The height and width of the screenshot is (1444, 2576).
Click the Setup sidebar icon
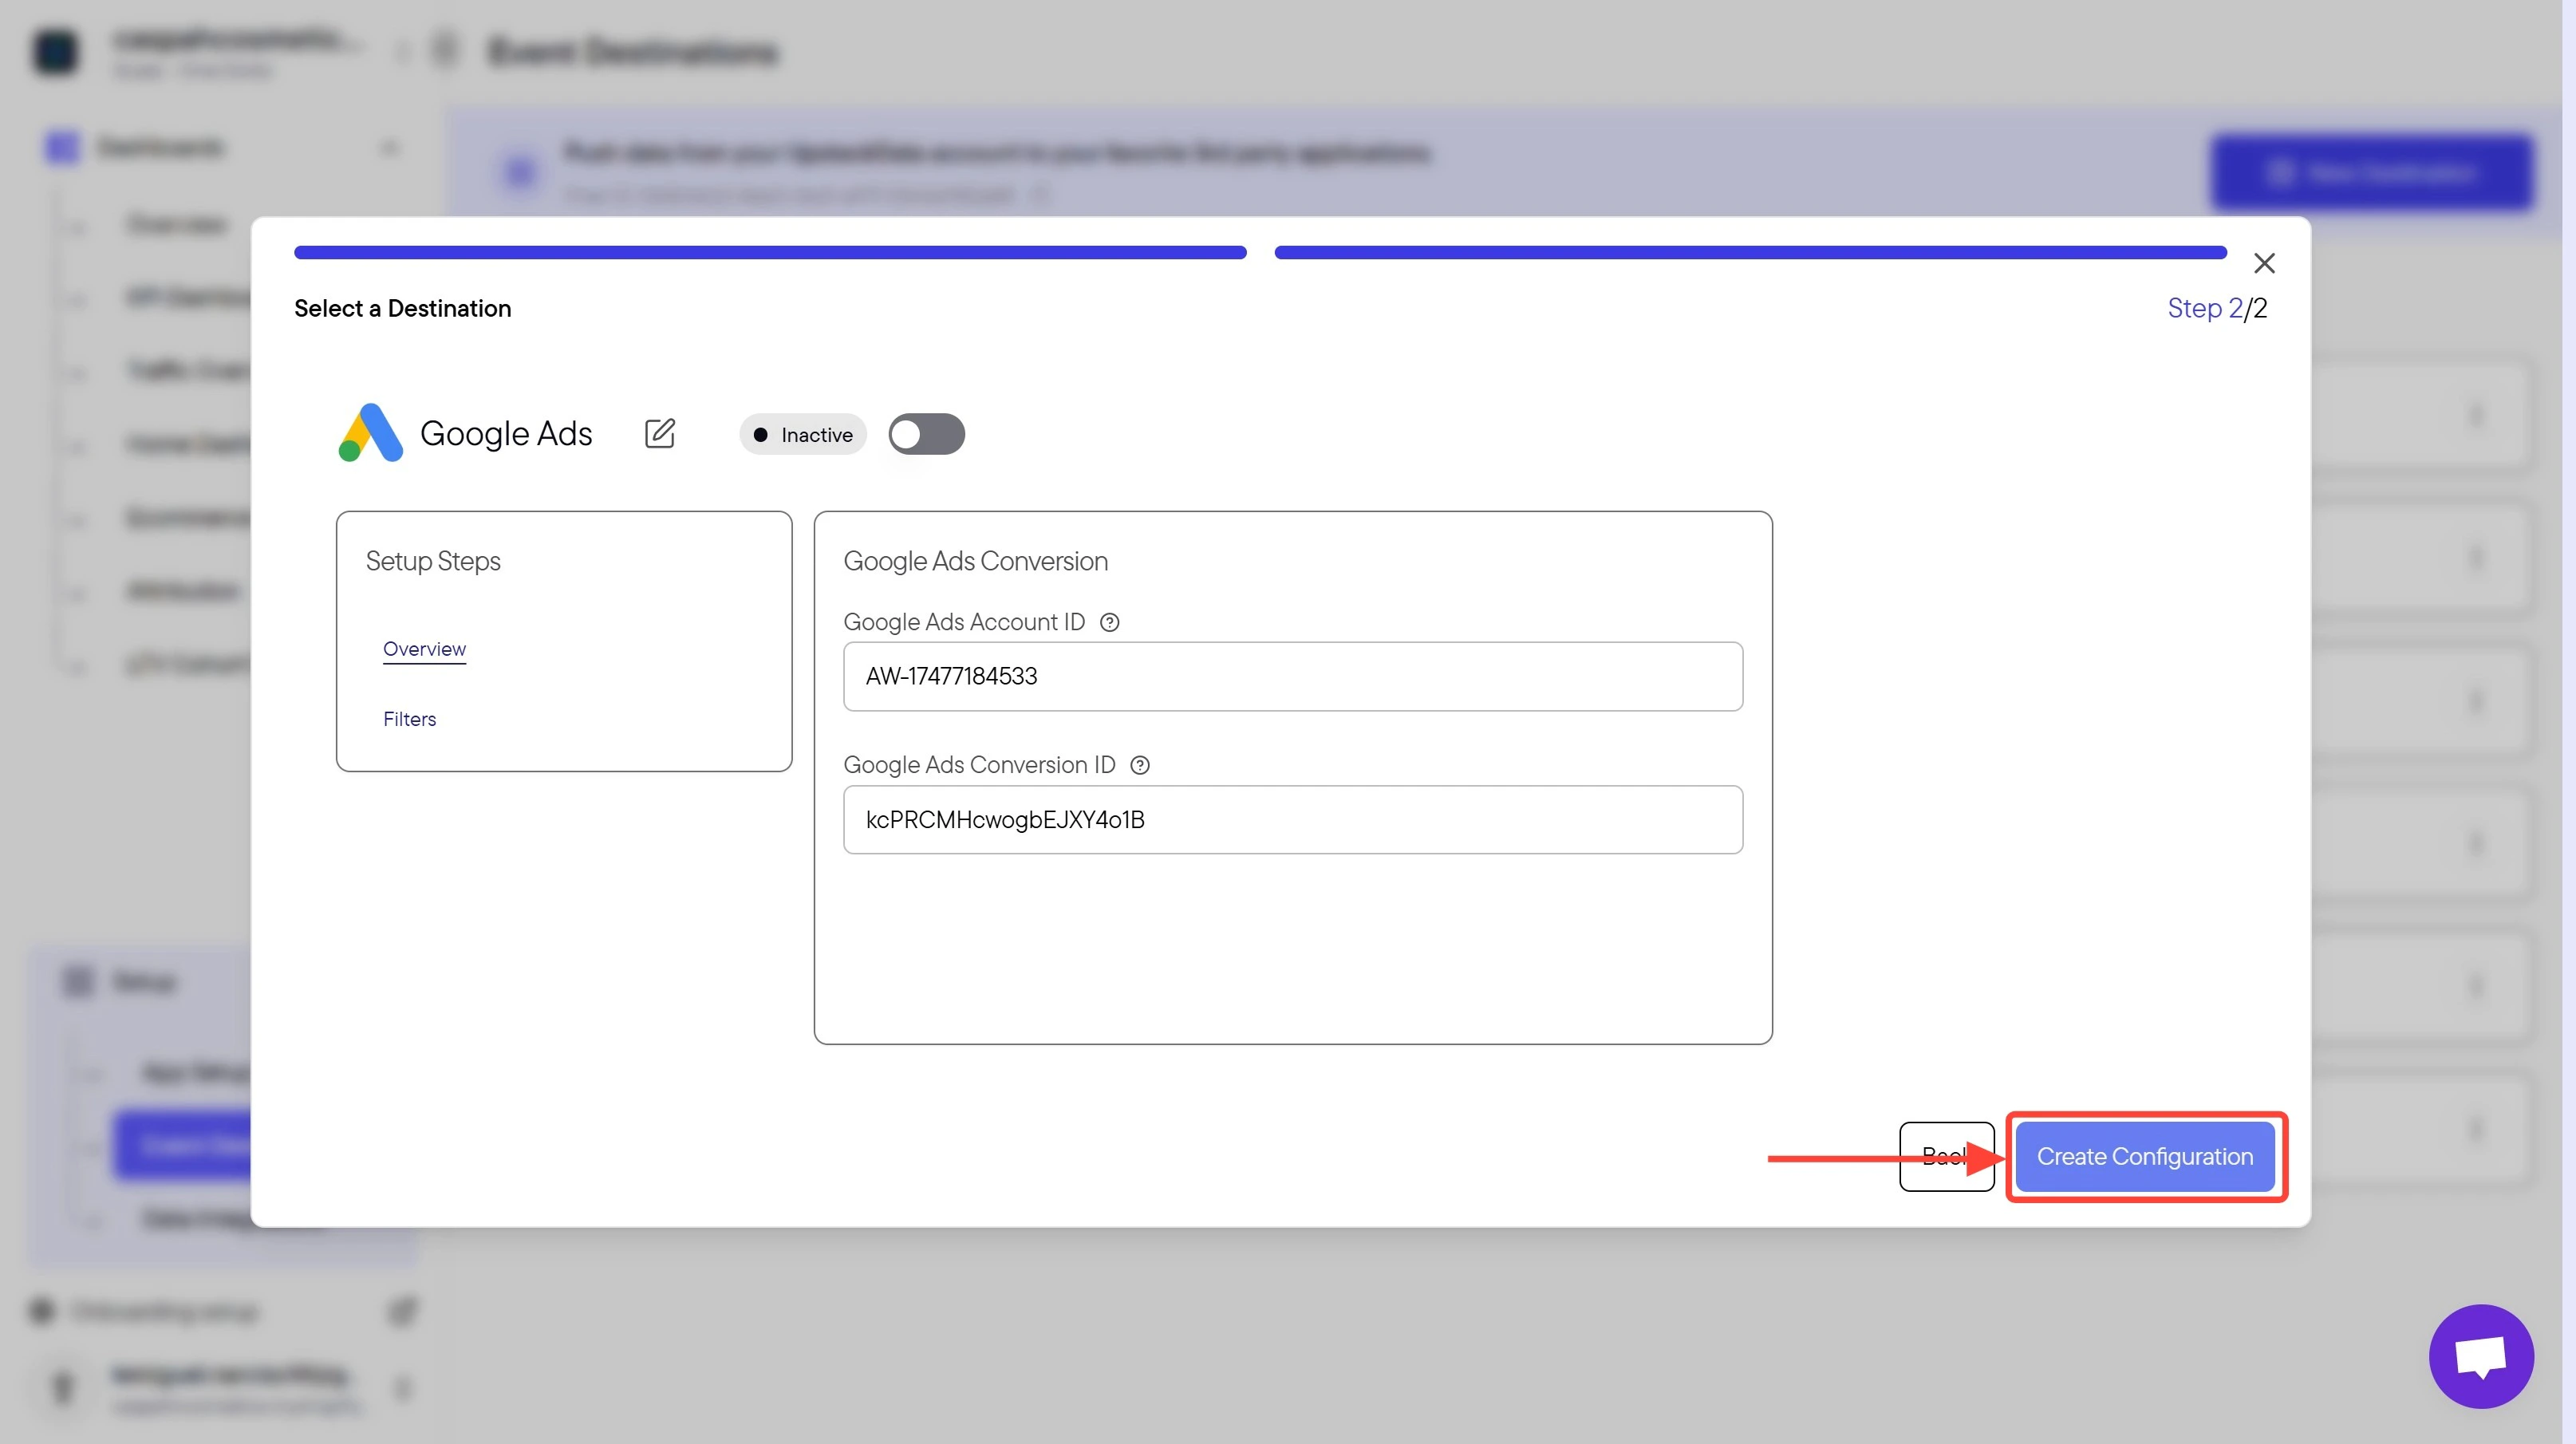point(78,982)
